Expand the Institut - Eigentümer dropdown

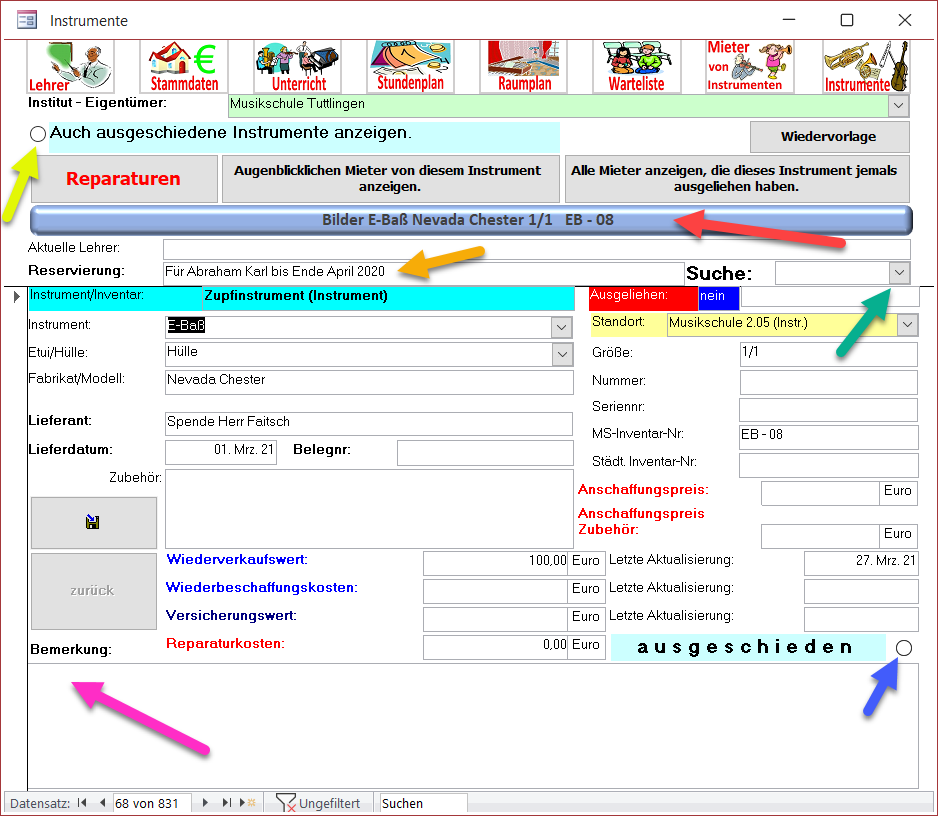[898, 105]
